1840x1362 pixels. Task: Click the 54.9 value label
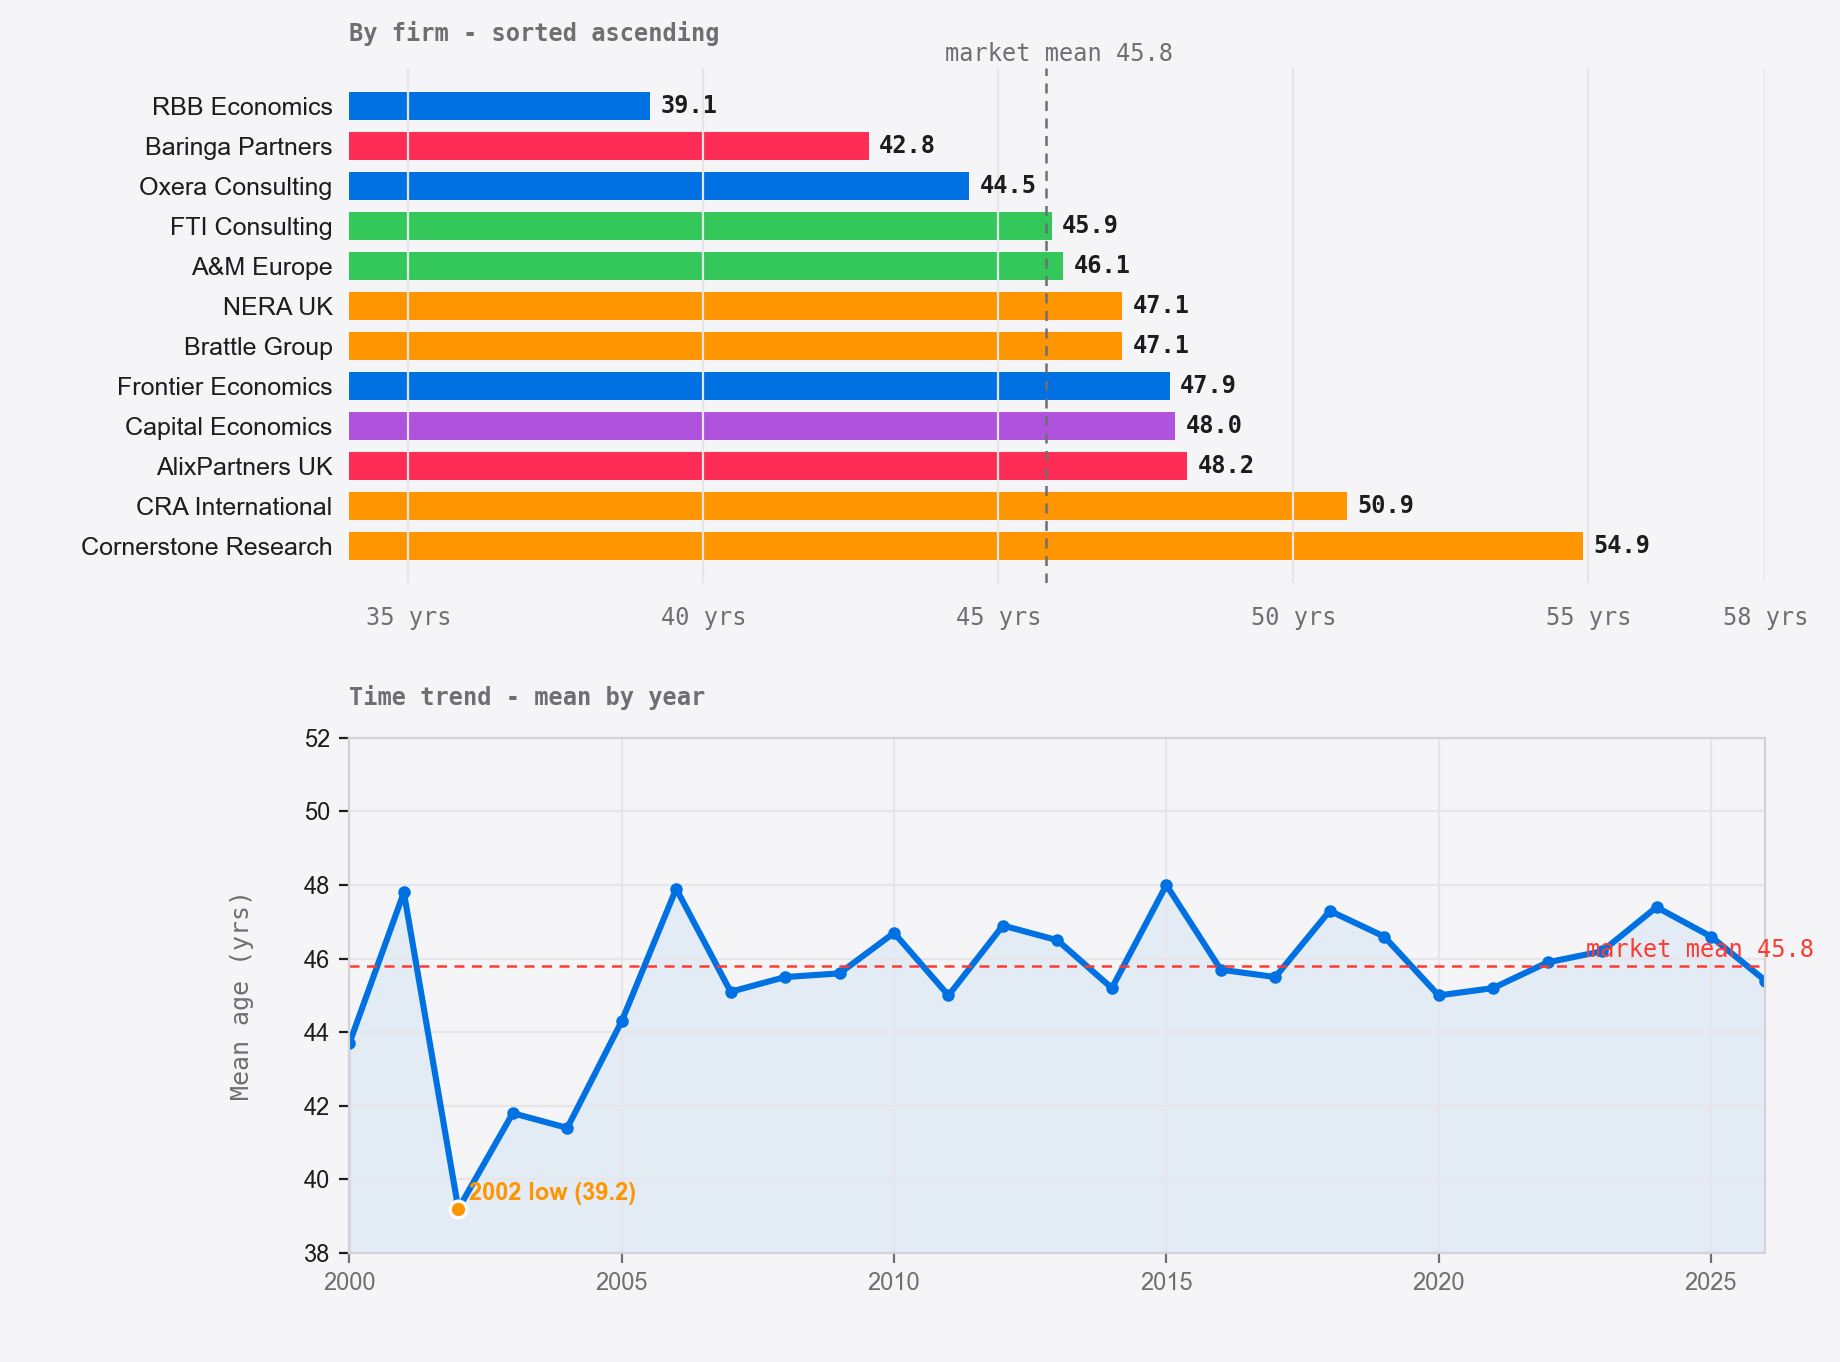pyautogui.click(x=1622, y=545)
